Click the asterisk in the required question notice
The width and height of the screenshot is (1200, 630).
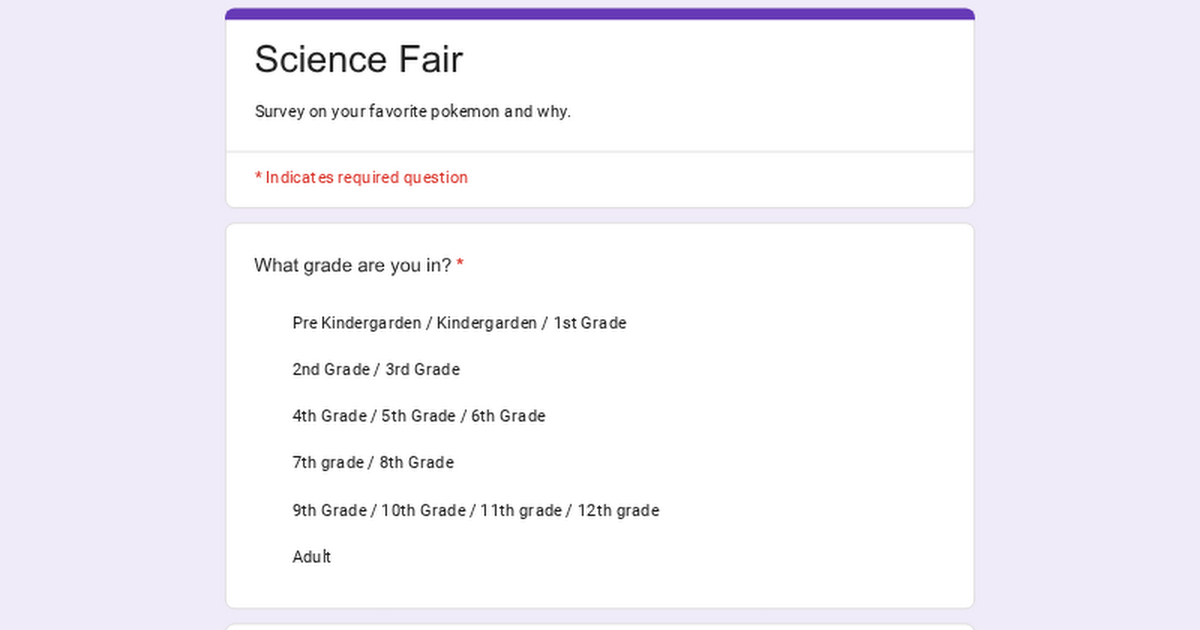click(x=258, y=178)
